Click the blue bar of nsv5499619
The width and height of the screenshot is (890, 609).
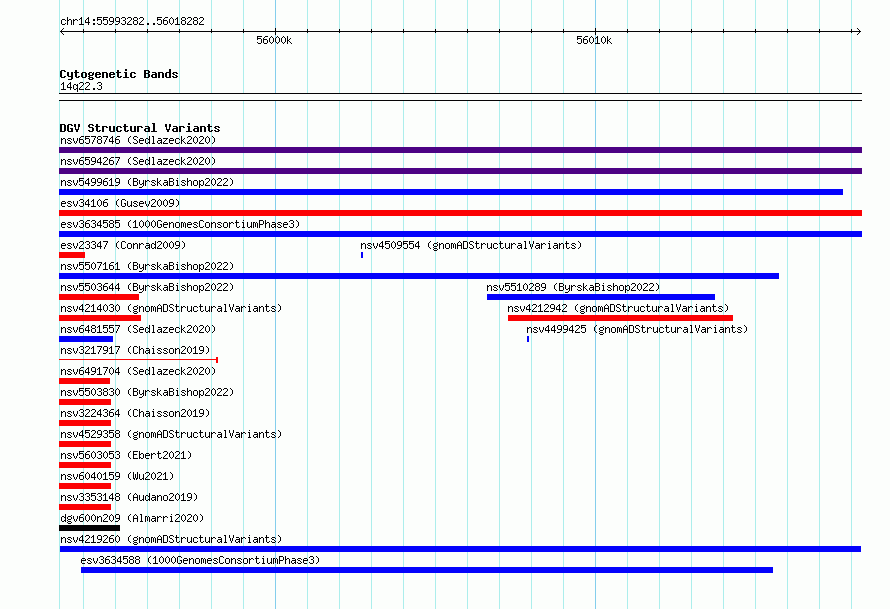coord(451,192)
